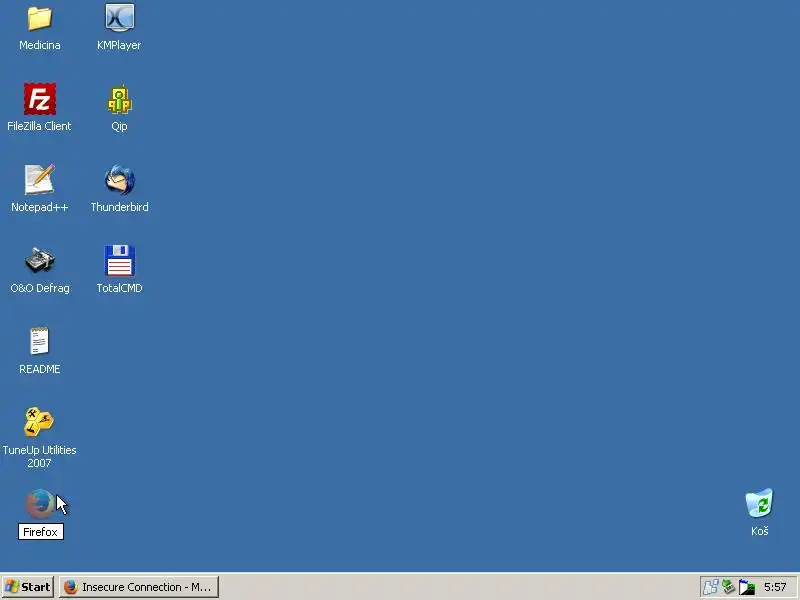Viewport: 800px width, 600px height.
Task: Select the KMPlayer desktop shortcut
Action: pos(119,17)
